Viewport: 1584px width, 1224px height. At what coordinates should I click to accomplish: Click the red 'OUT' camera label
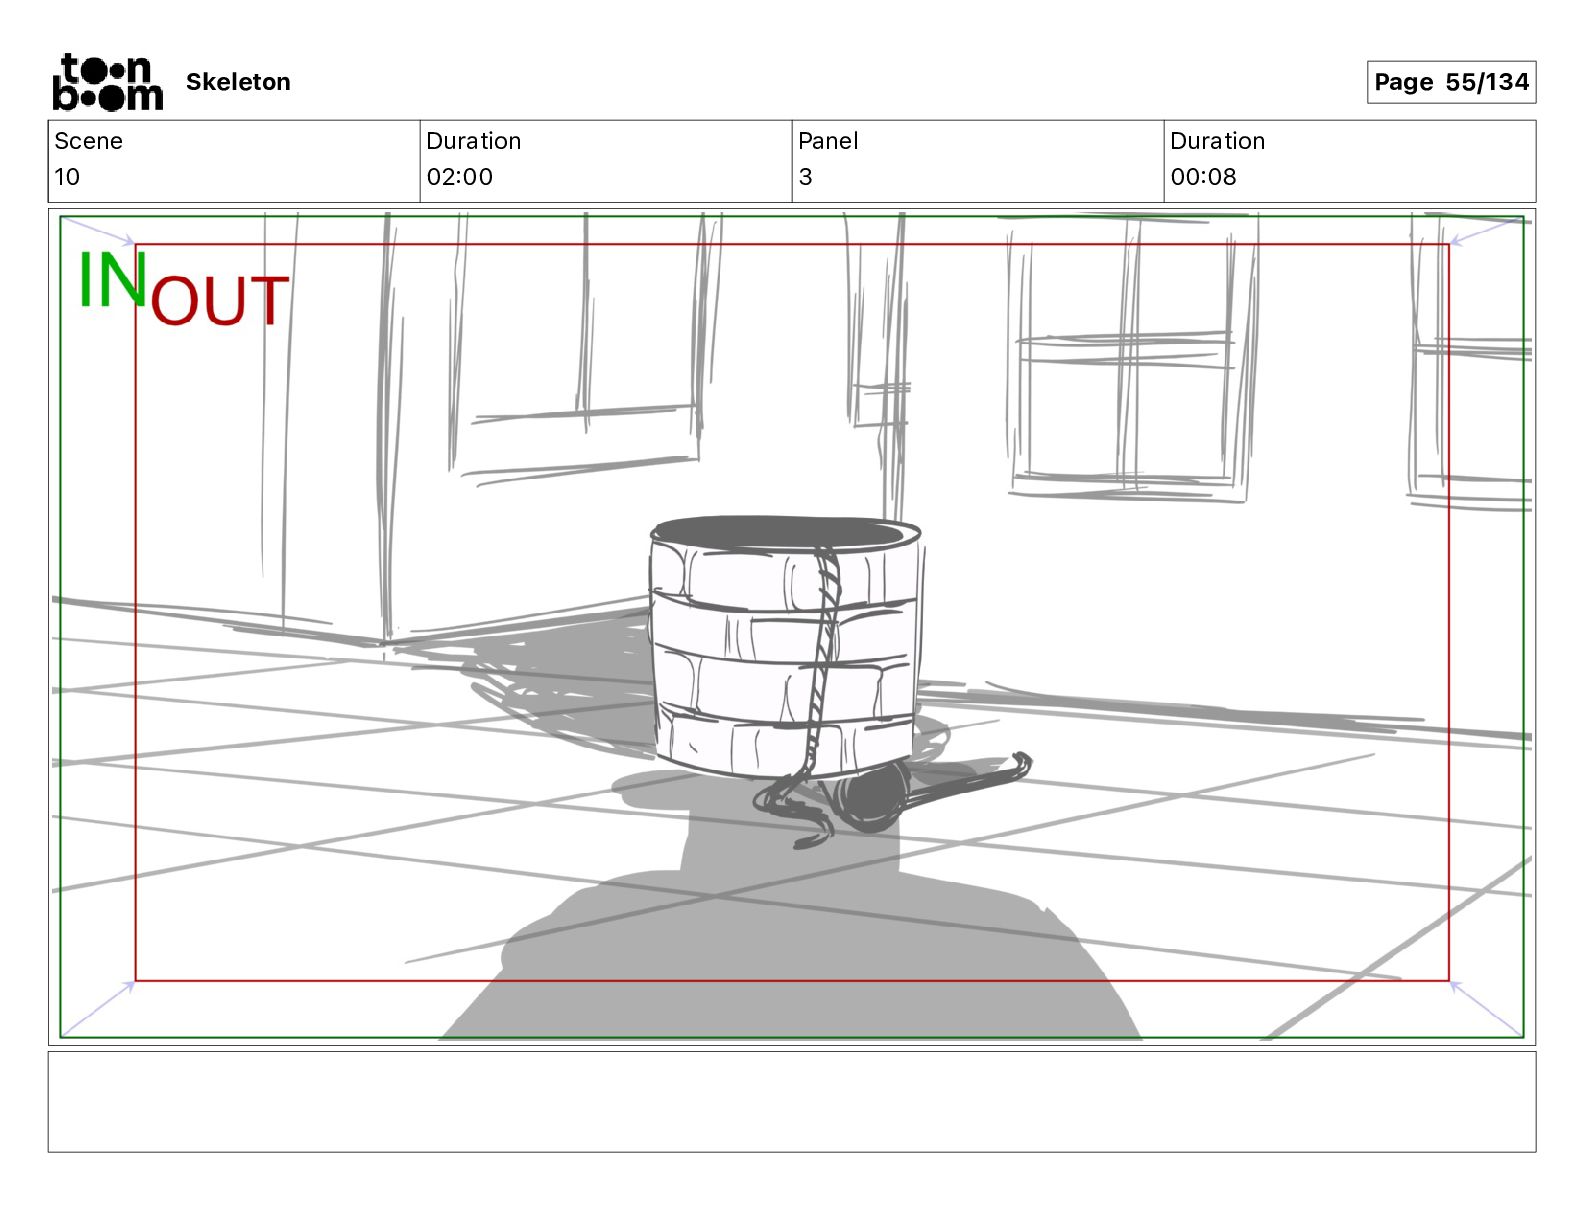[x=220, y=301]
